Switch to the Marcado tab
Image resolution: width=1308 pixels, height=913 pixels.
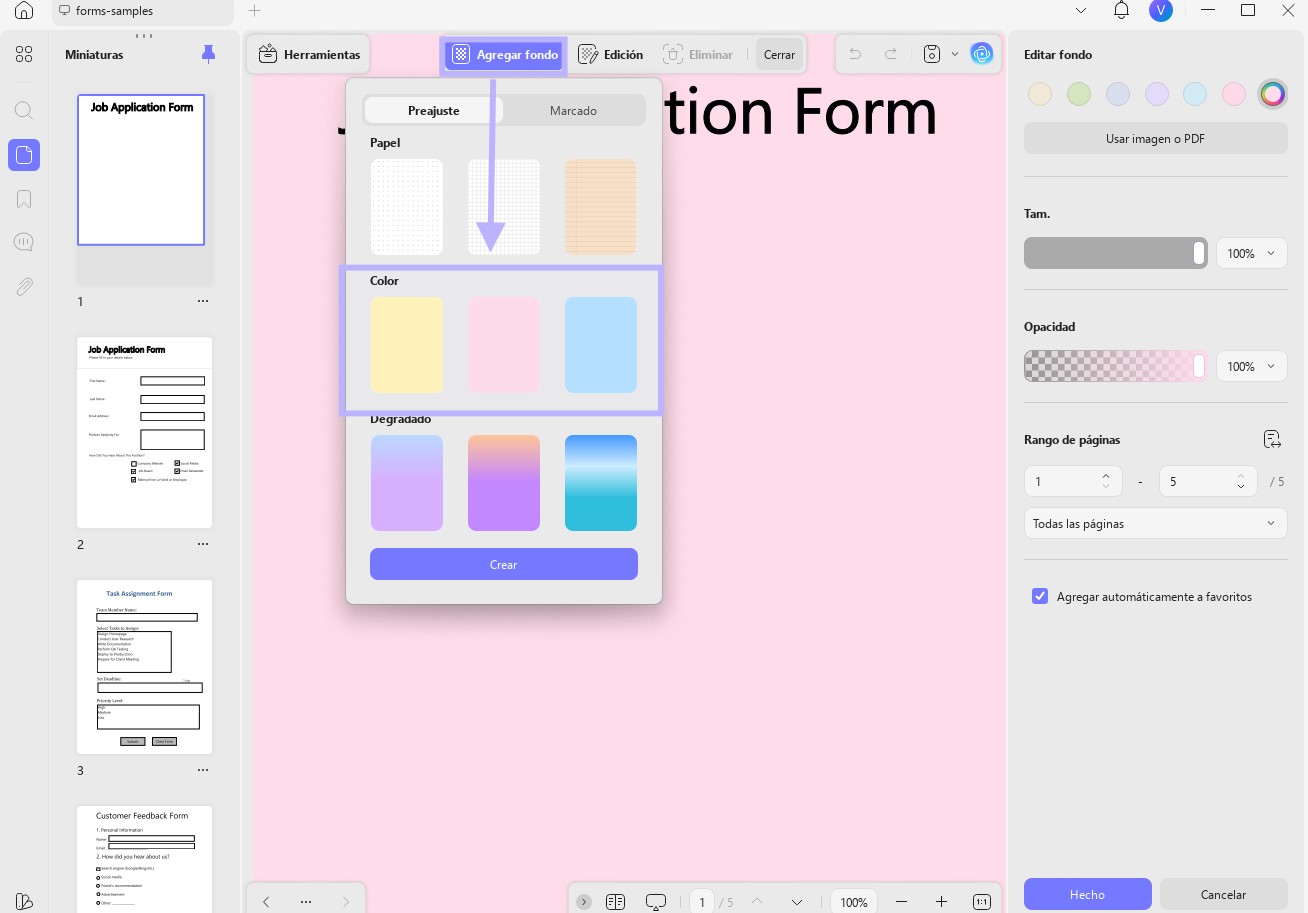coord(573,110)
